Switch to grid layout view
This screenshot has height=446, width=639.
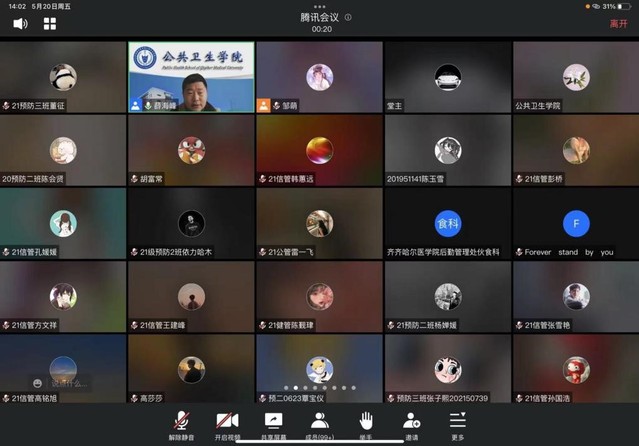[x=50, y=23]
